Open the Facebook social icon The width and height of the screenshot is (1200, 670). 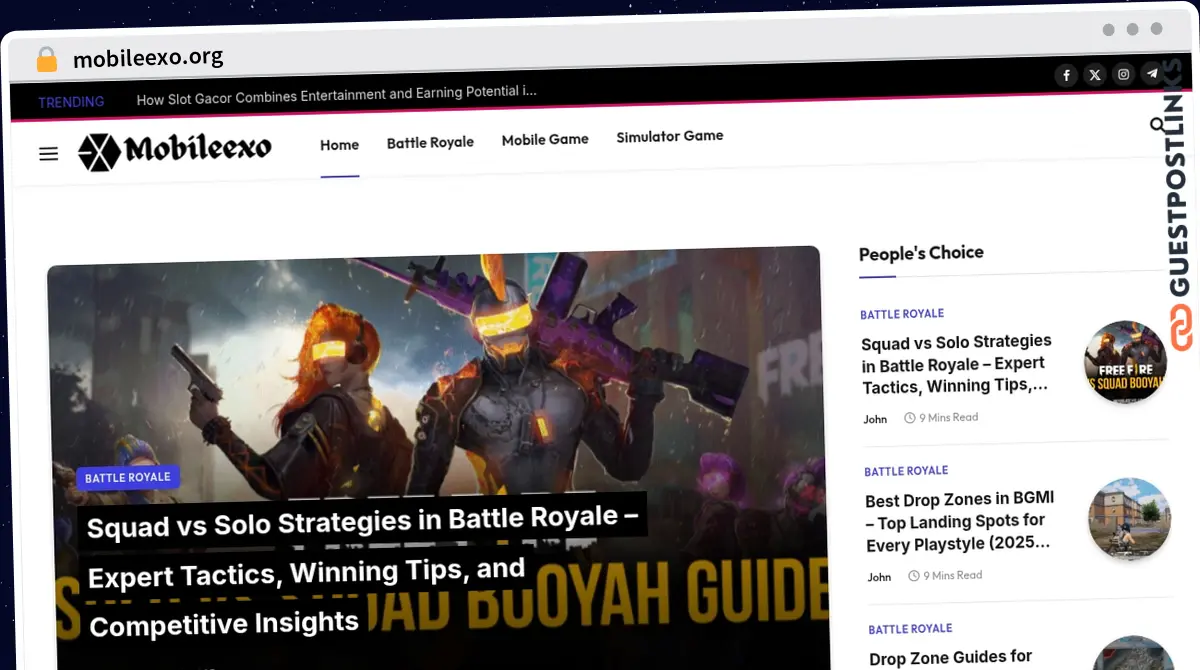1066,75
